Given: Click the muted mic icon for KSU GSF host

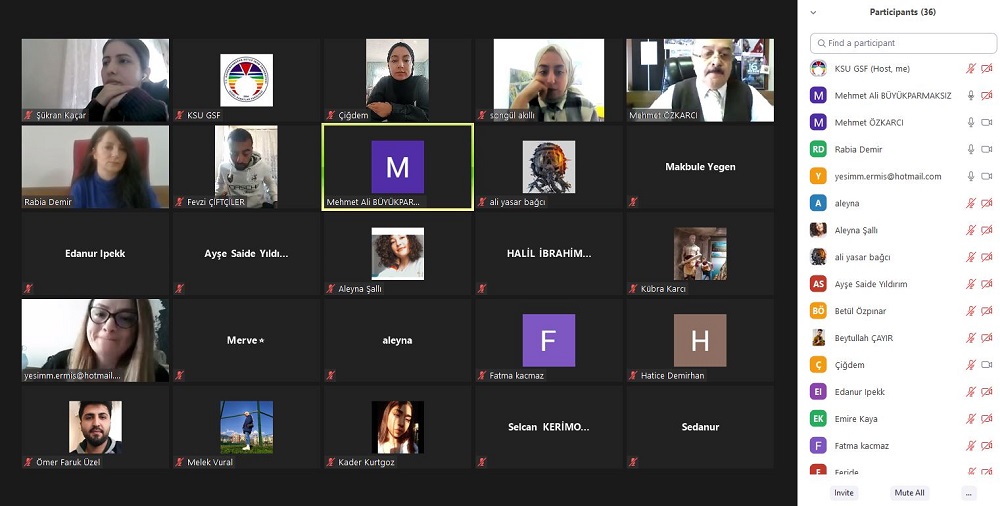Looking at the screenshot, I should click(x=970, y=69).
